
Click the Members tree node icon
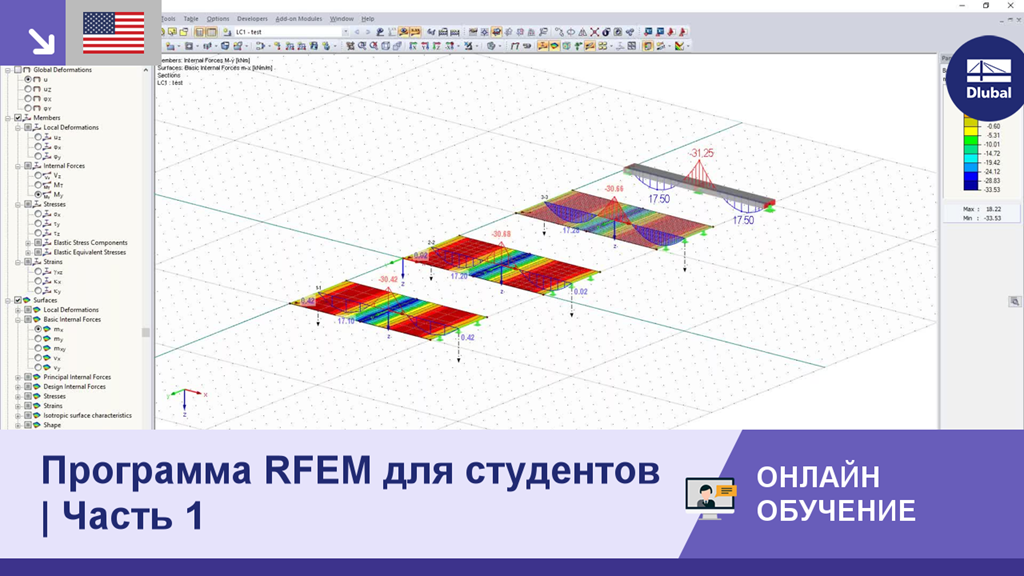[27, 118]
